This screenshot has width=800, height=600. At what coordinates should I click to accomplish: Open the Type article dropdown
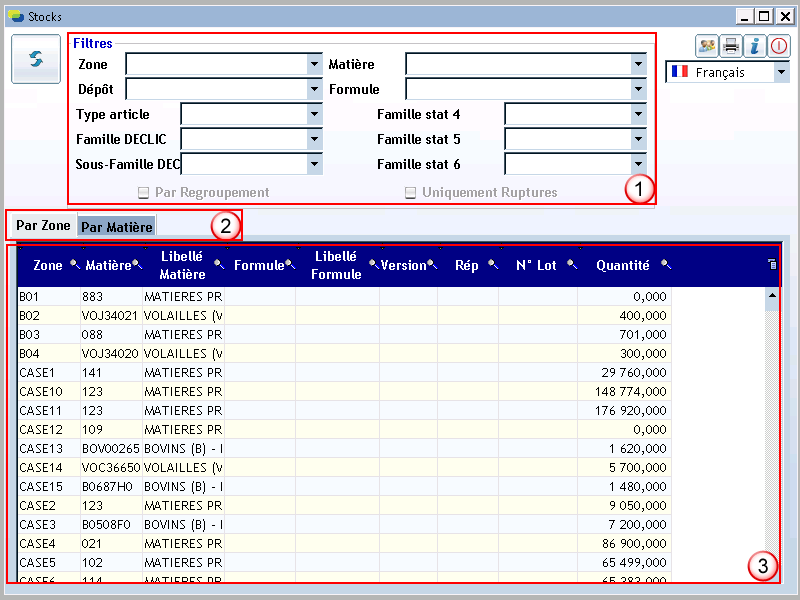click(x=314, y=114)
